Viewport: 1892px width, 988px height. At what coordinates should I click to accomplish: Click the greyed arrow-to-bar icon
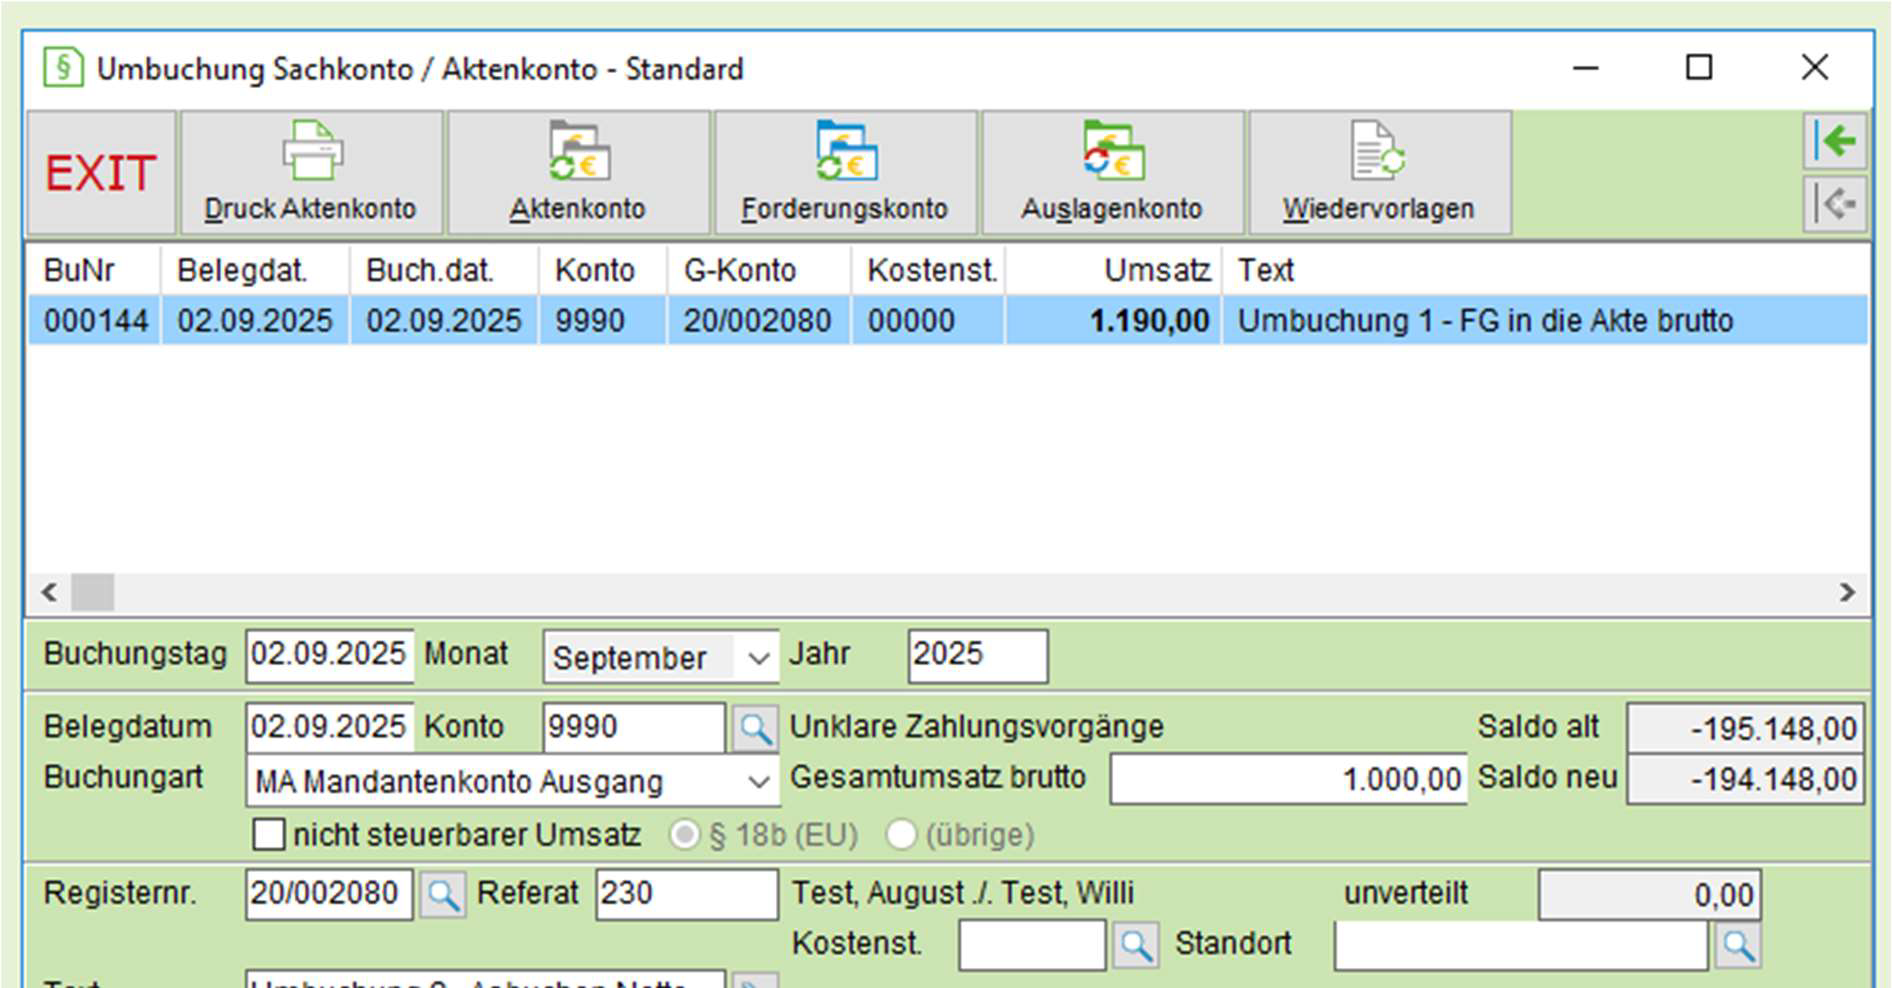click(1835, 204)
